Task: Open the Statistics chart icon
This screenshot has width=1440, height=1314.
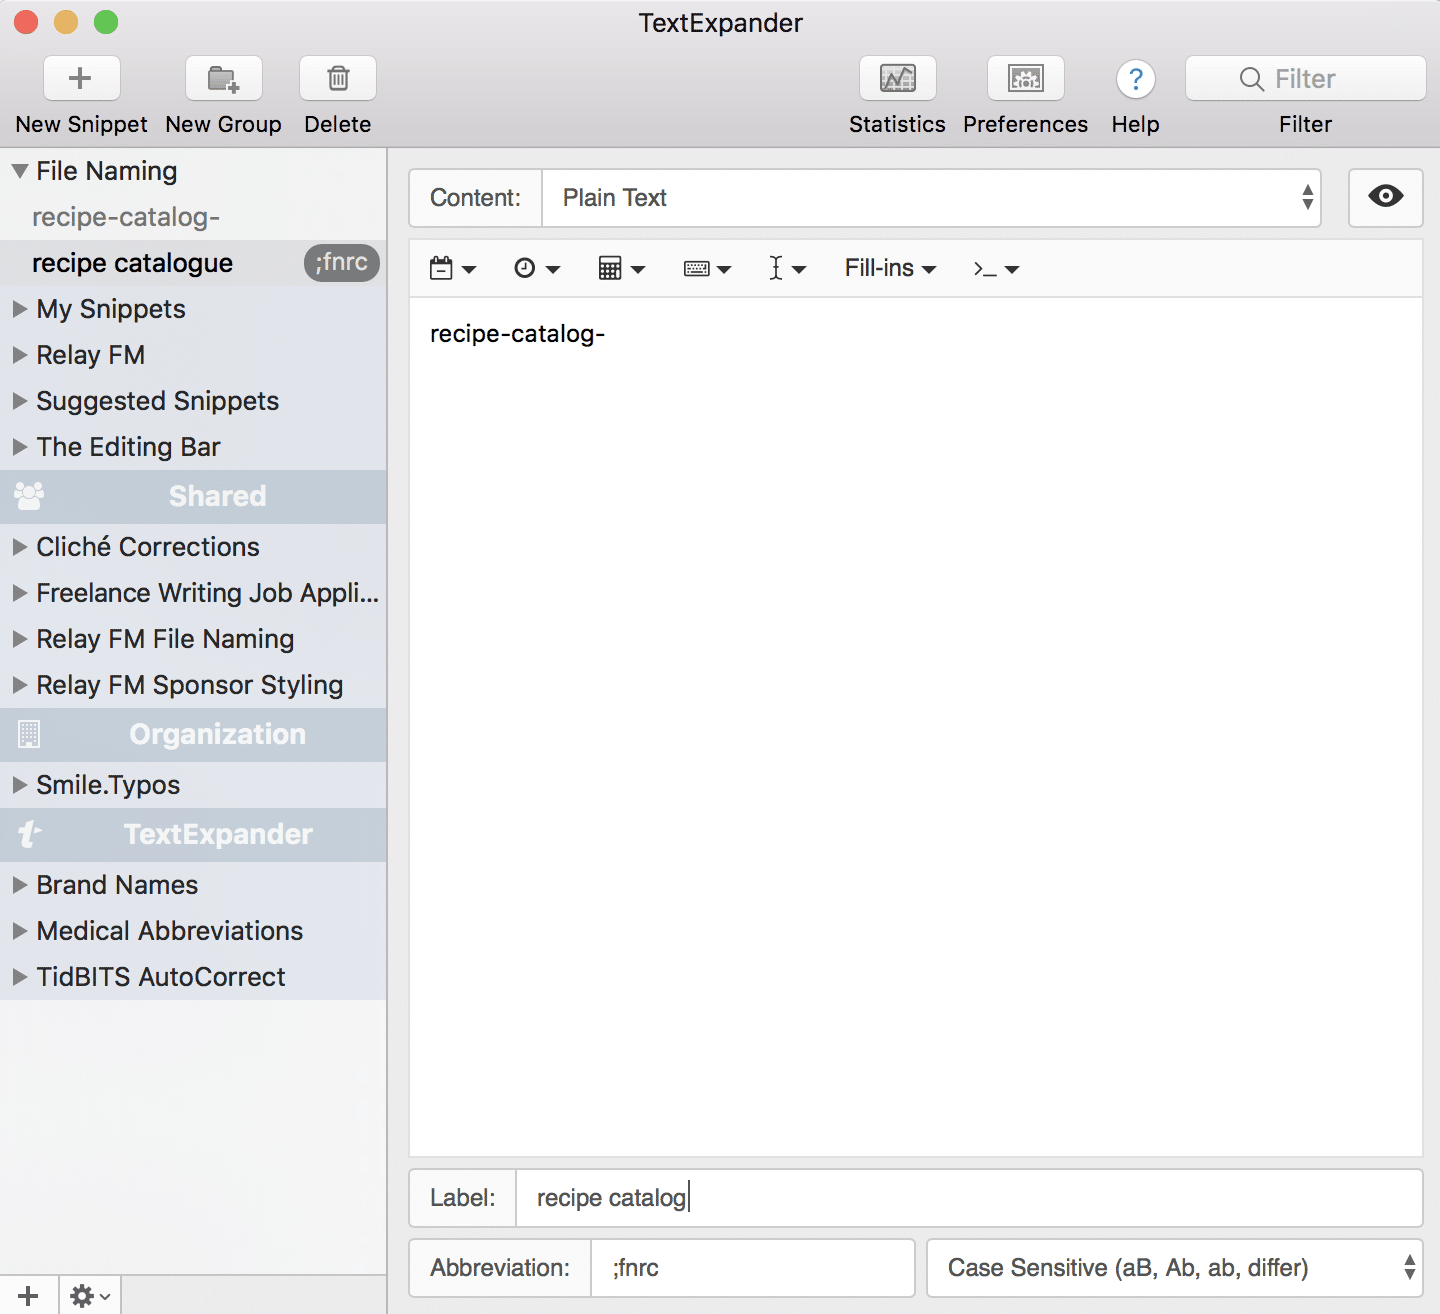Action: [x=897, y=78]
